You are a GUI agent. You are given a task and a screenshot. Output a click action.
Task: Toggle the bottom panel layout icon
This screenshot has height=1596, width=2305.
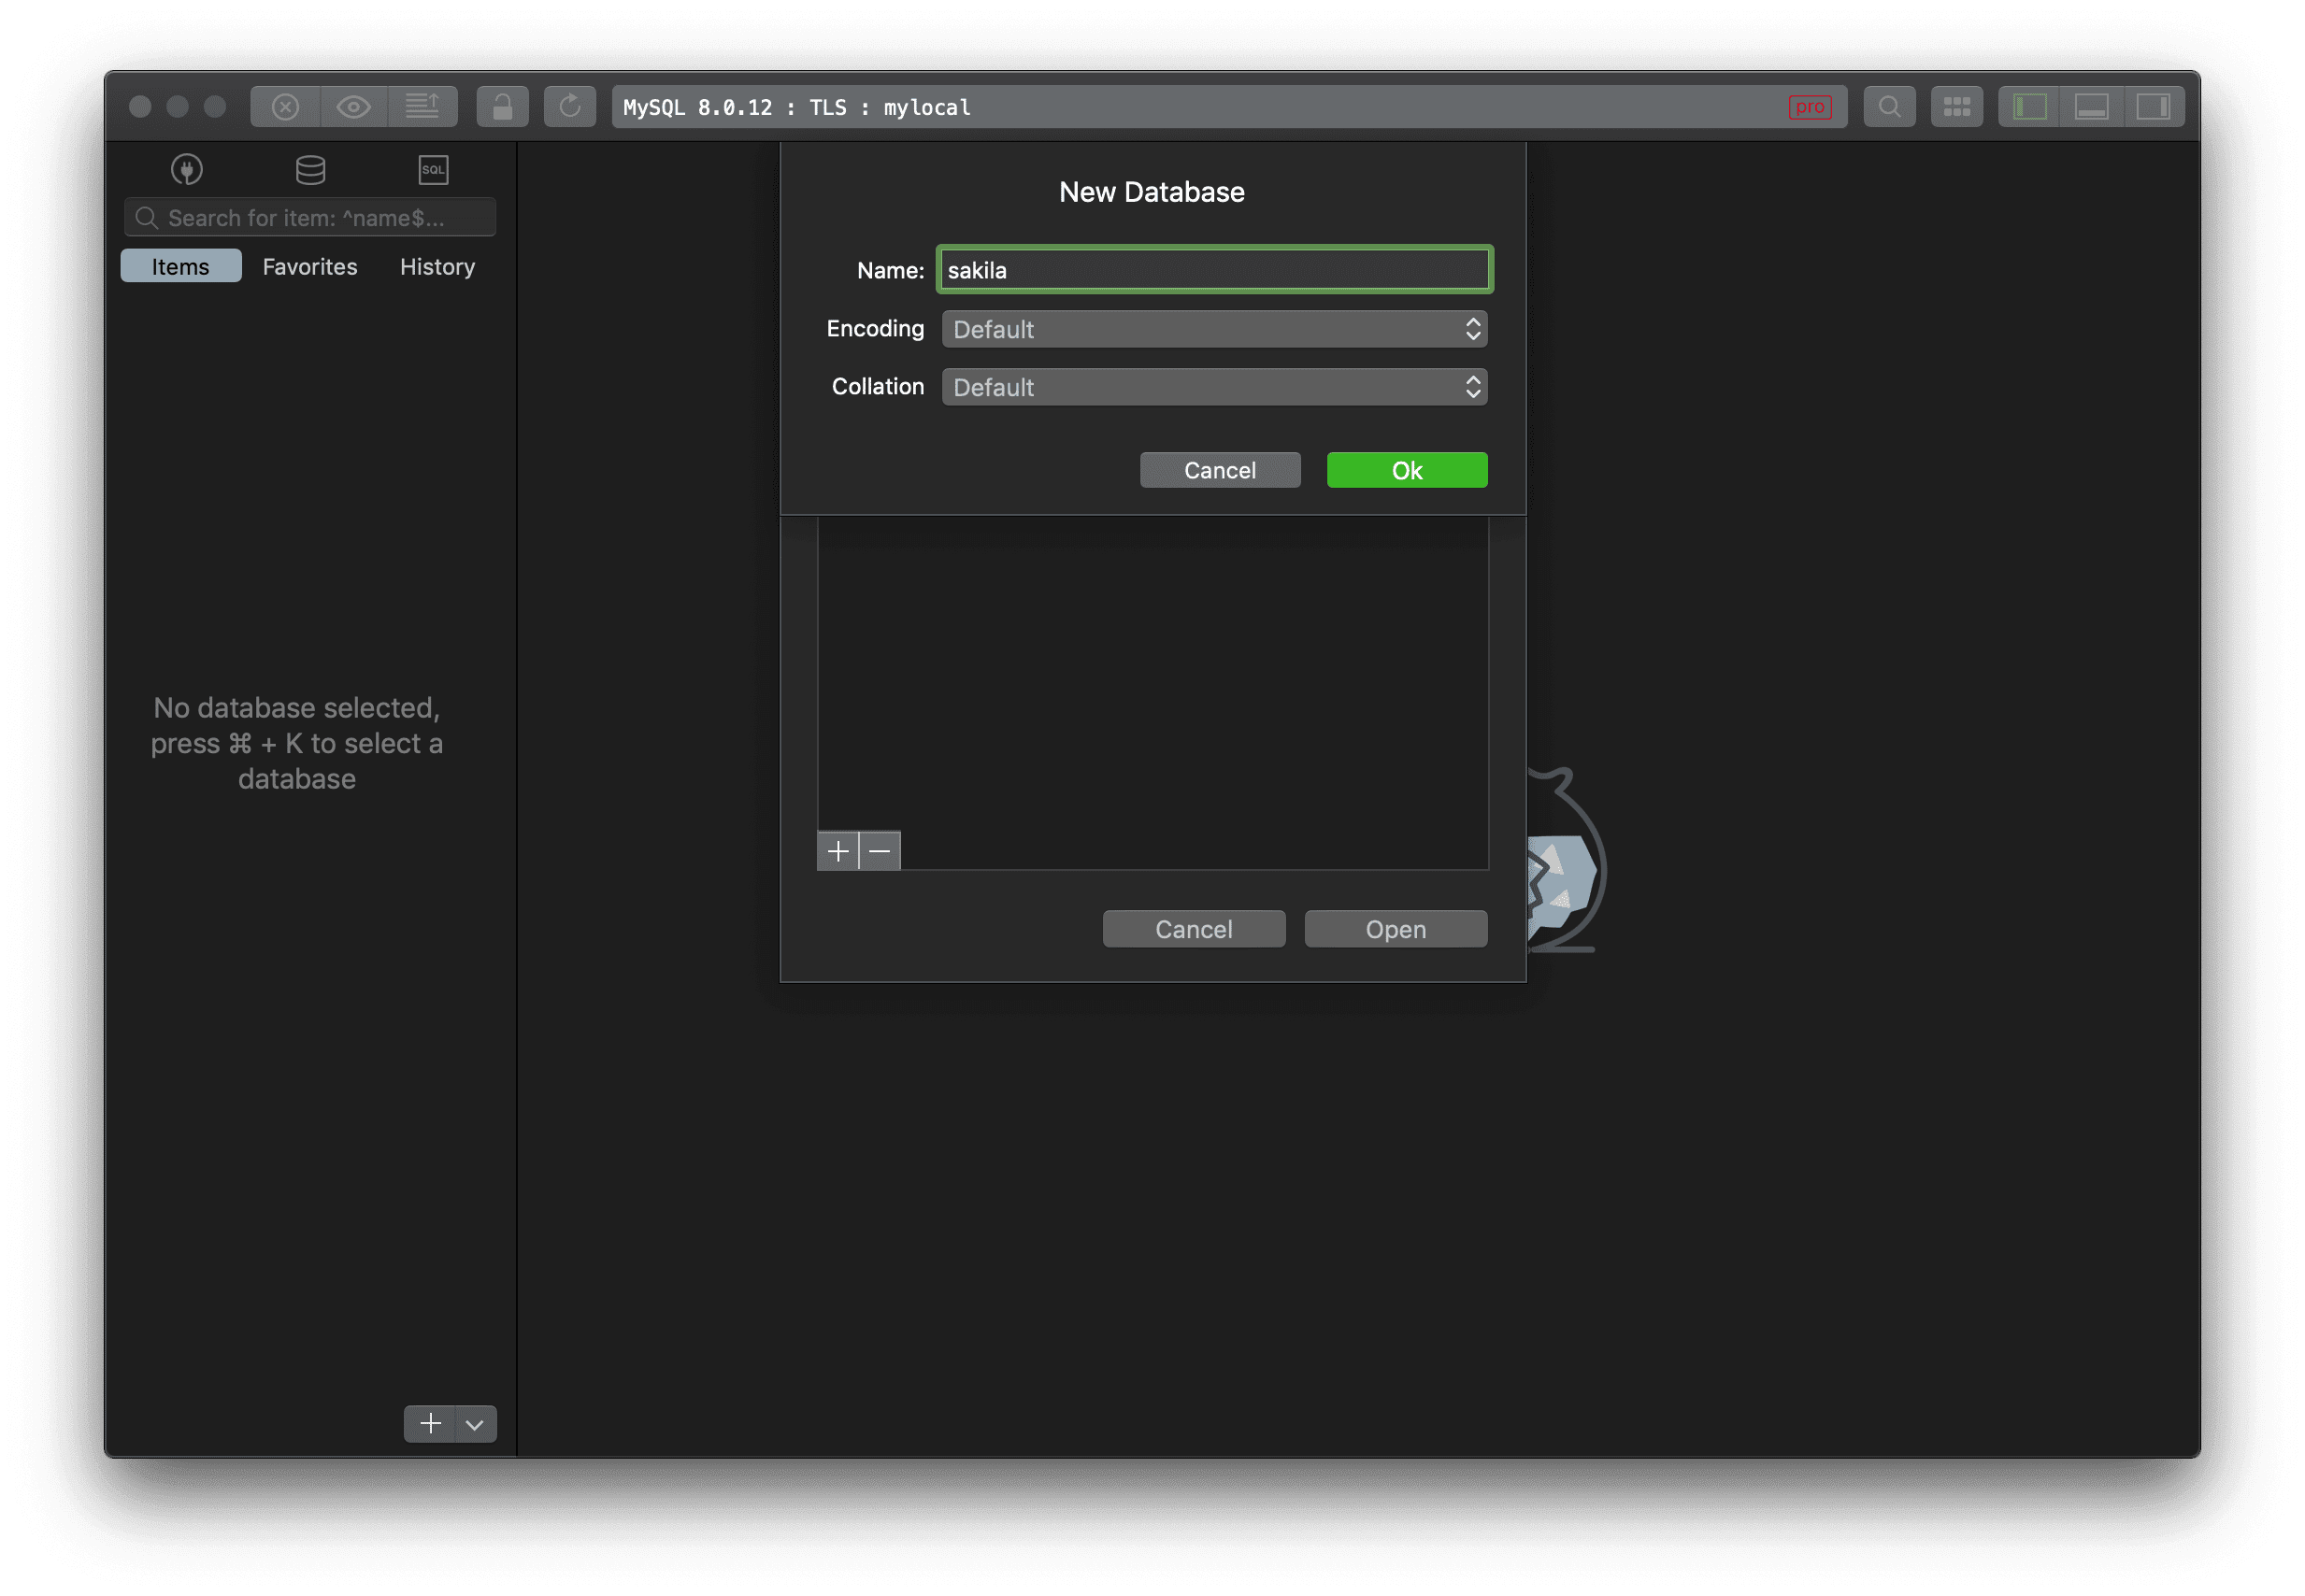2091,107
